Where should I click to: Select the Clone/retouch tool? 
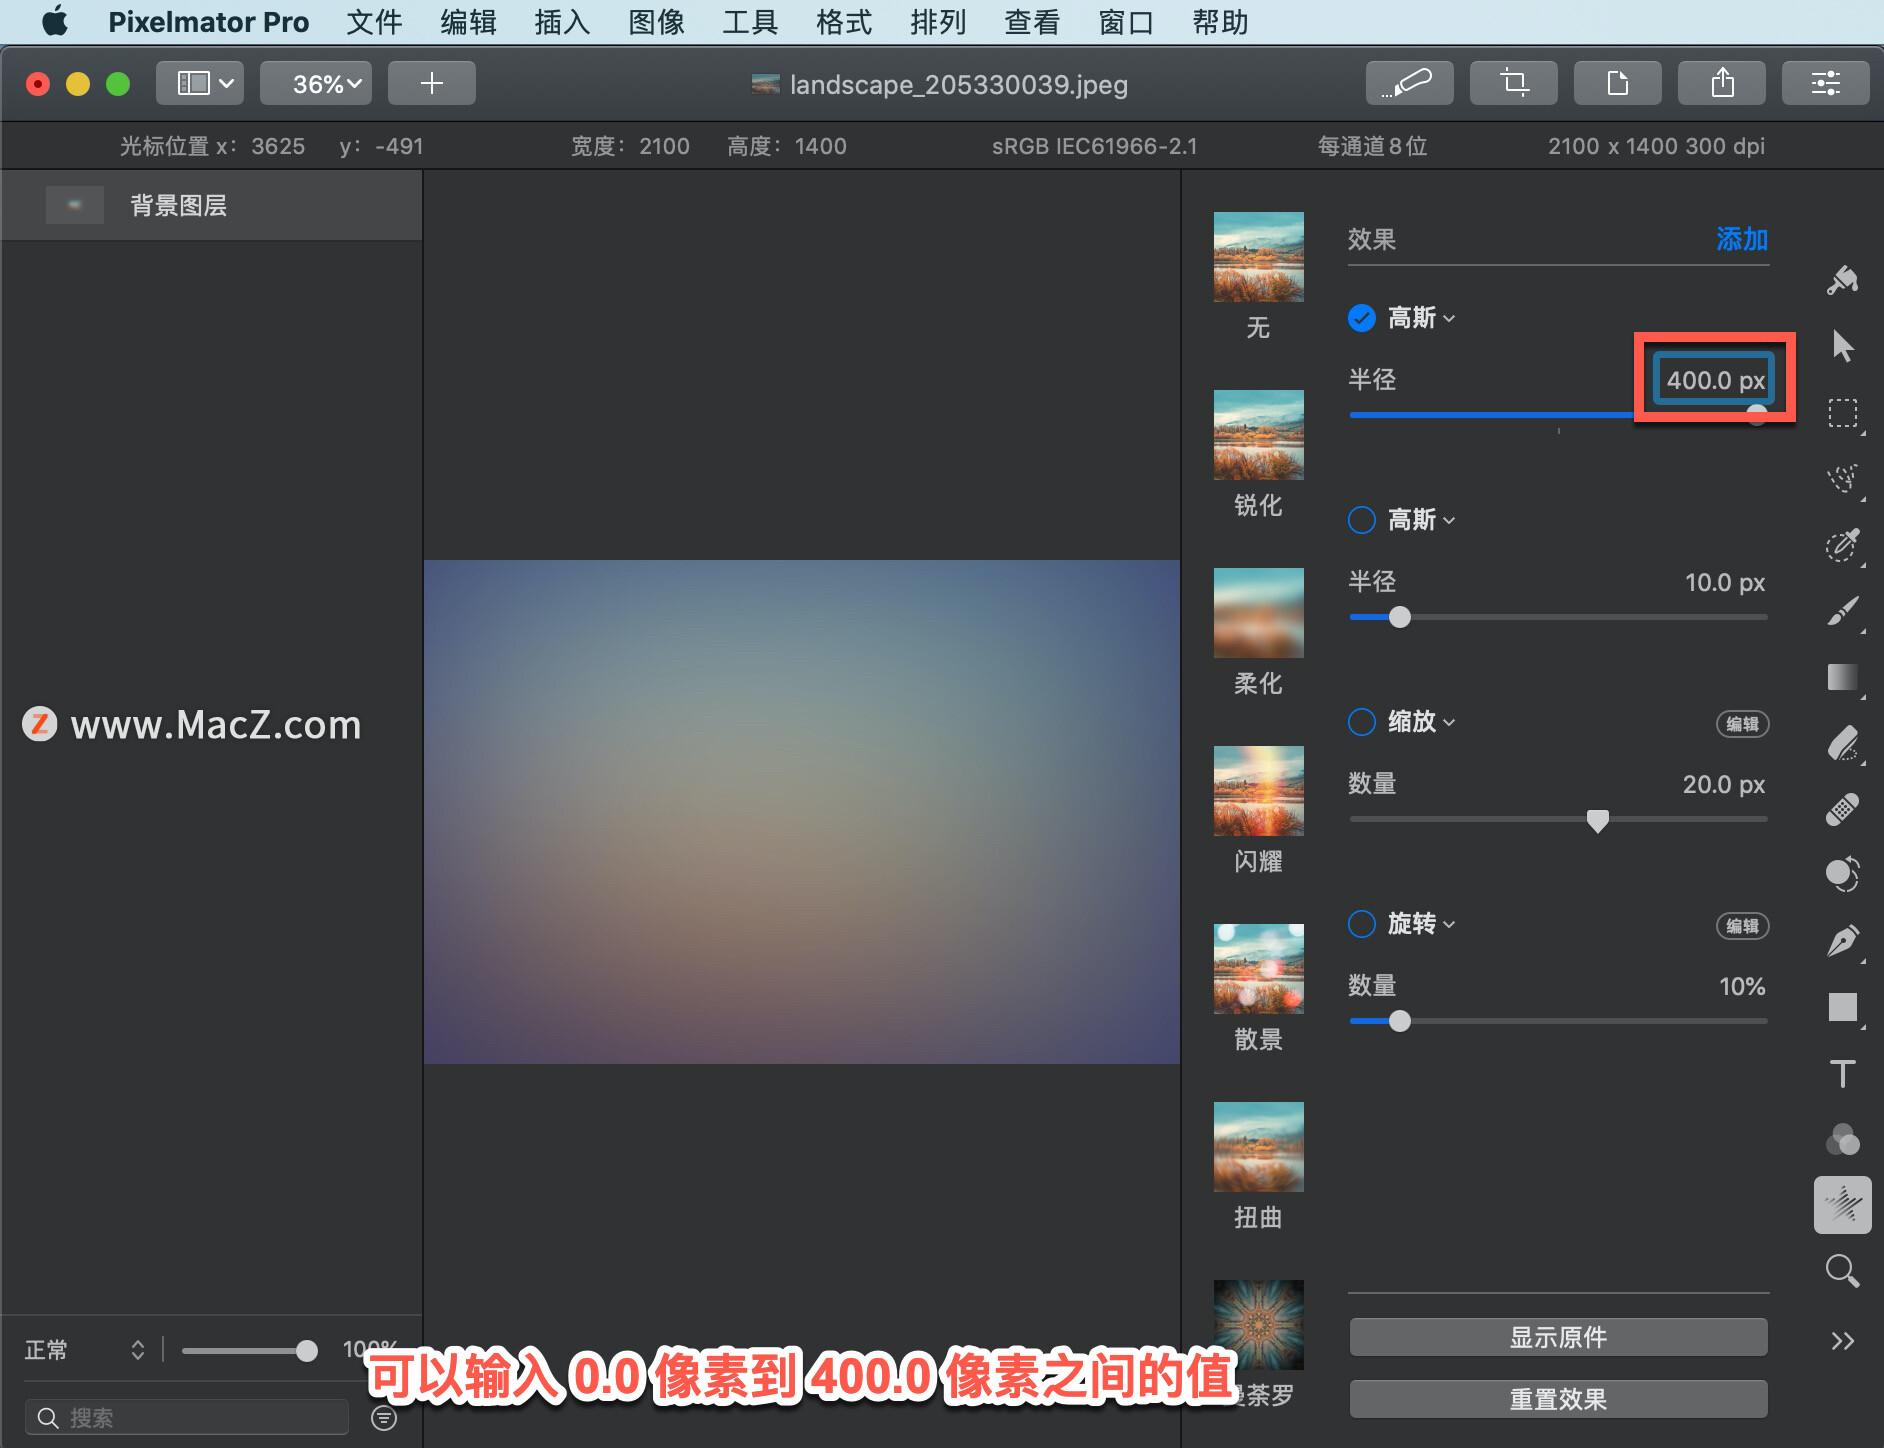[1842, 875]
